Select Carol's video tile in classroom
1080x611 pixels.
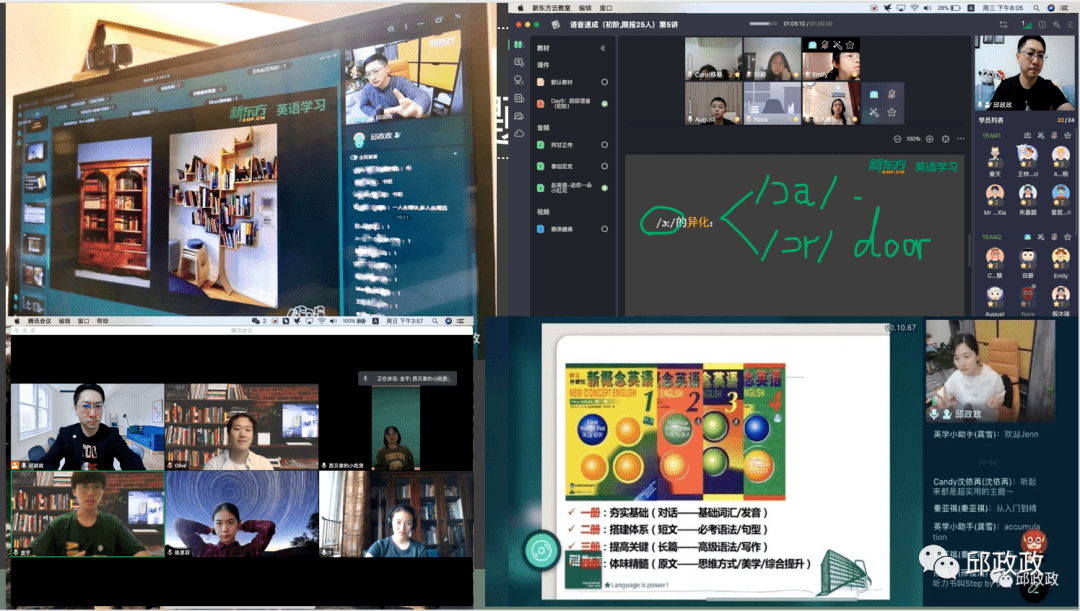pos(713,59)
